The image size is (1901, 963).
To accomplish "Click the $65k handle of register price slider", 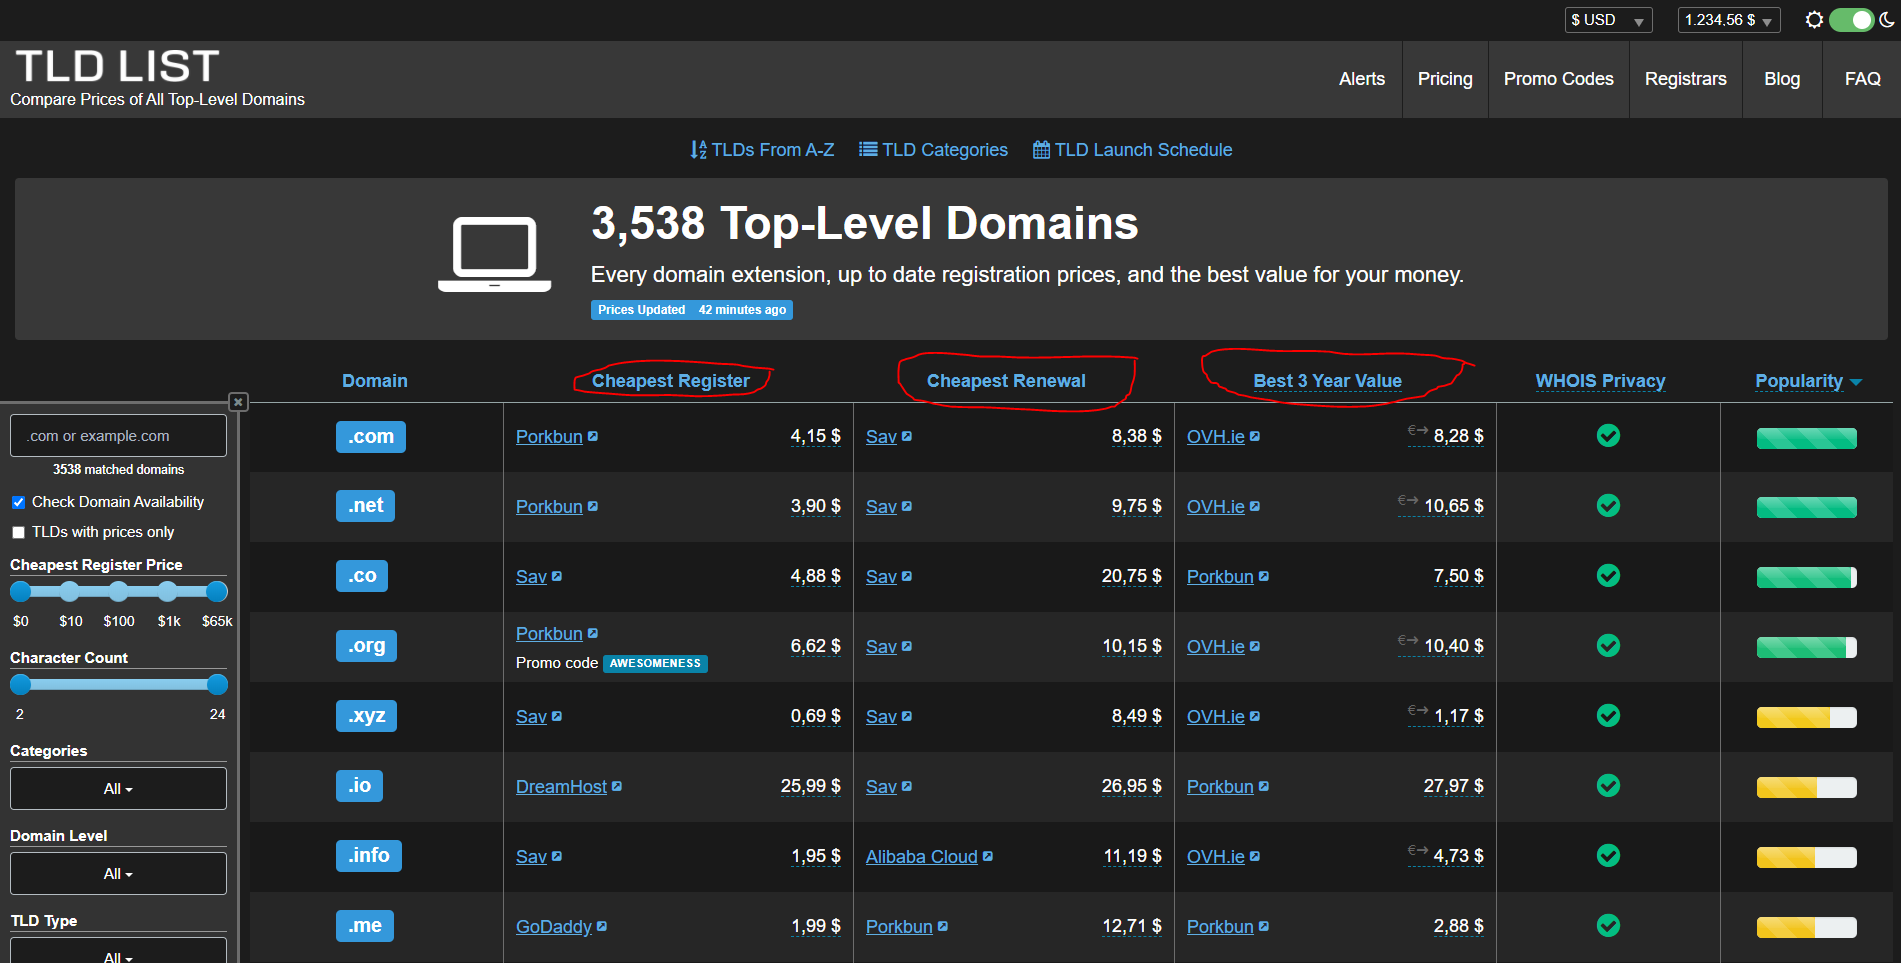I will point(217,591).
